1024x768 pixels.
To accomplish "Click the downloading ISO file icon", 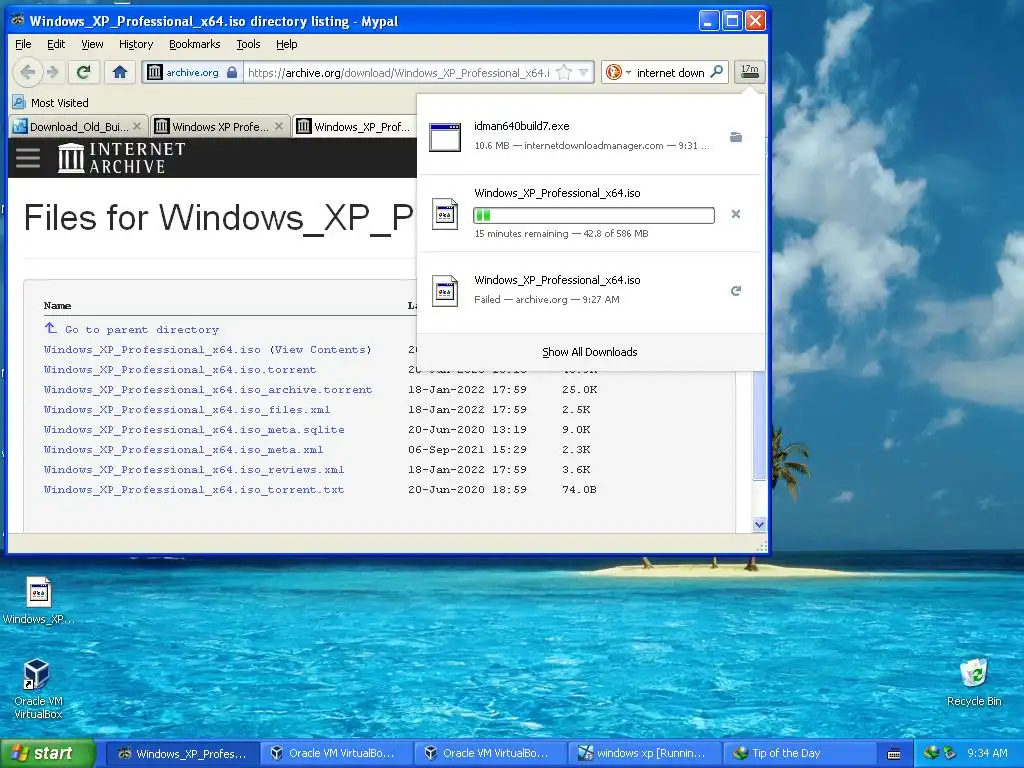I will (x=445, y=214).
